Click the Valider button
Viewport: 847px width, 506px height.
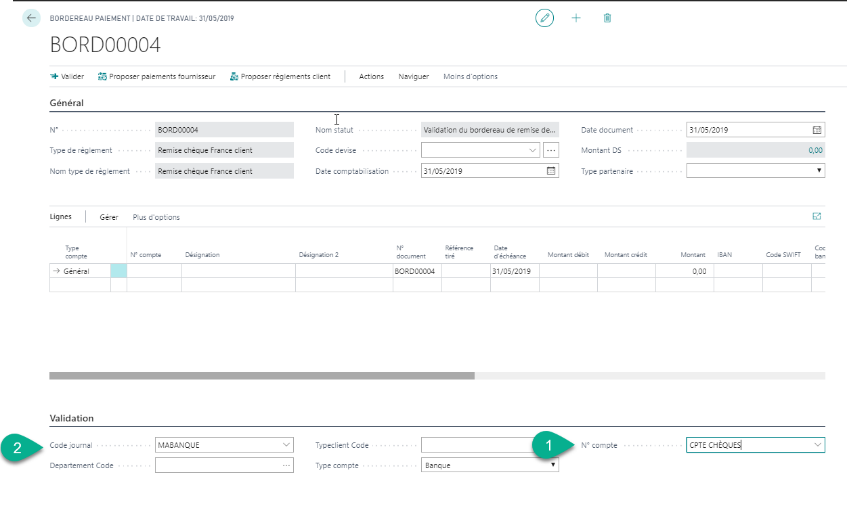[x=67, y=76]
